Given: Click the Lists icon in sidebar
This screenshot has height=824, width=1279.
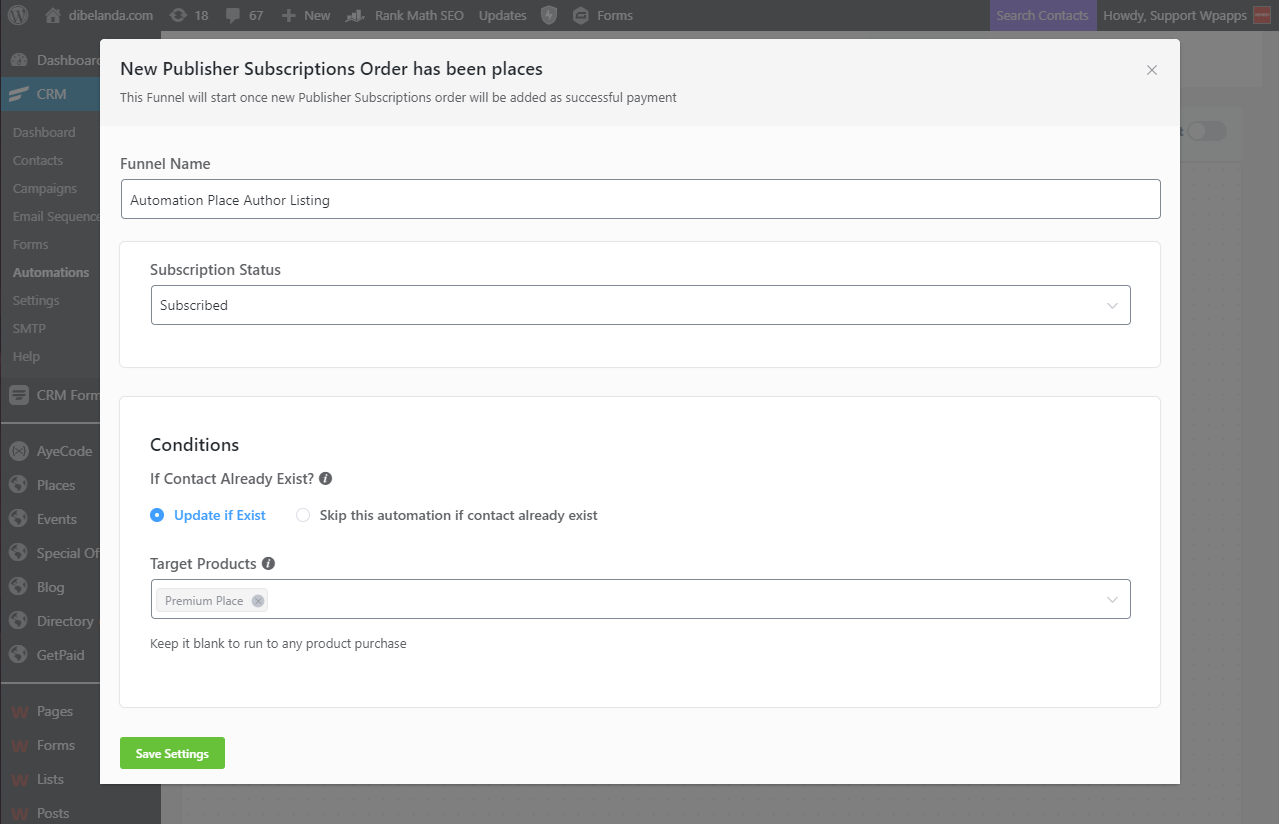Looking at the screenshot, I should 18,780.
